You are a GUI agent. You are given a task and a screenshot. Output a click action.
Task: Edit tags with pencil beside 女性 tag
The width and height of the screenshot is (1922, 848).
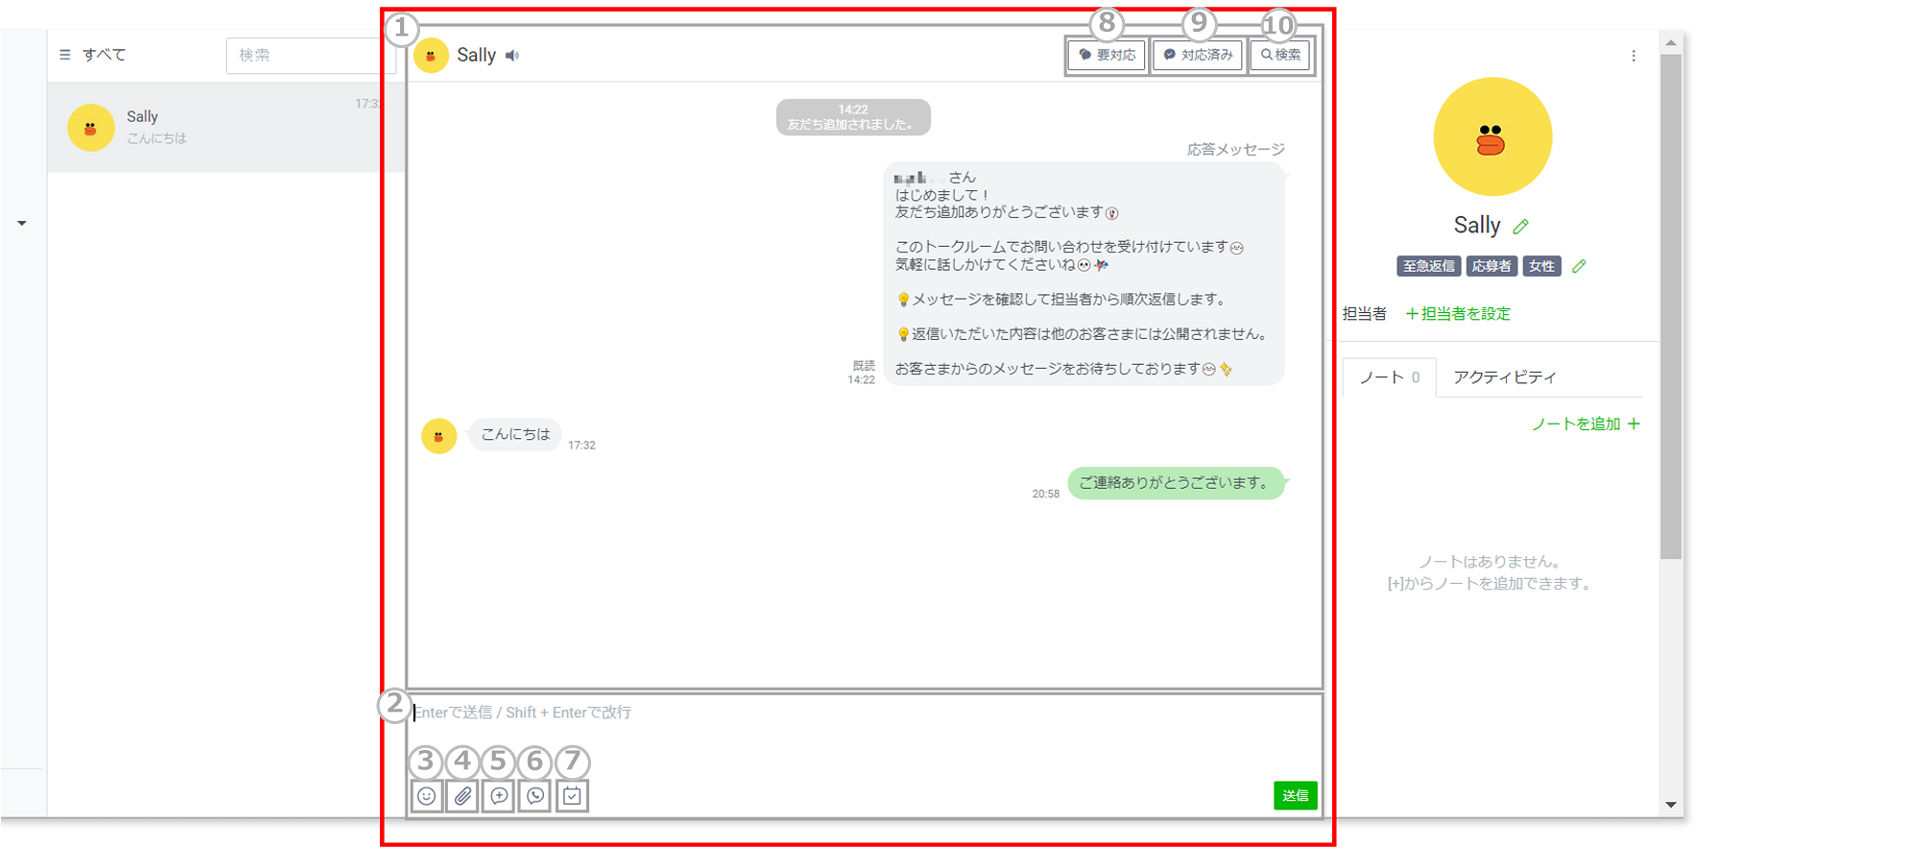click(x=1579, y=266)
